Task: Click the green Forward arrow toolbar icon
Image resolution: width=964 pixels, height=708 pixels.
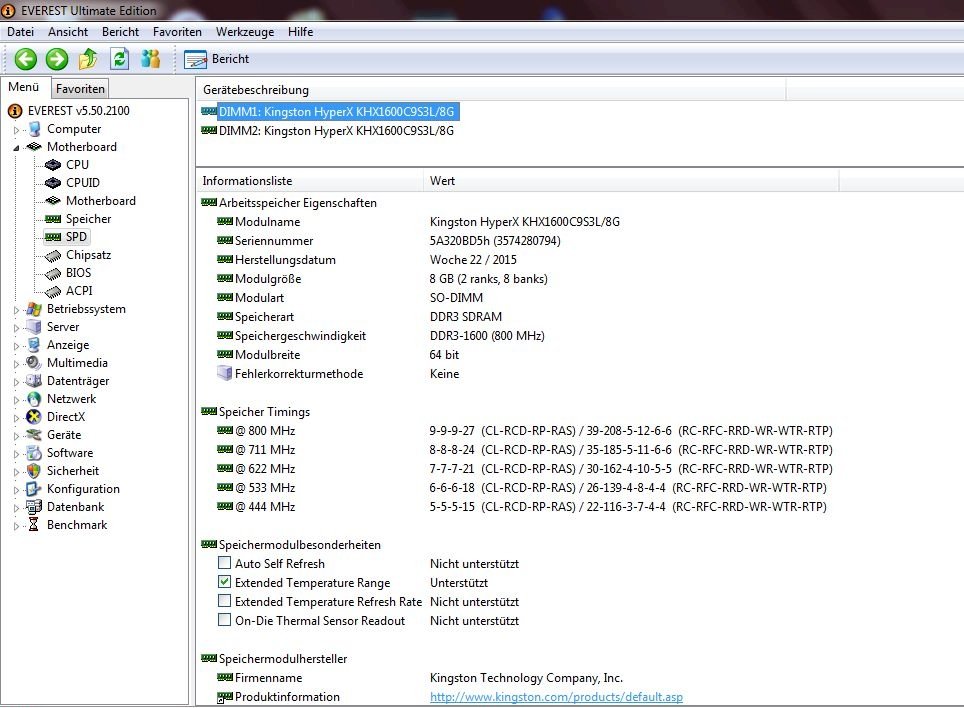Action: point(57,59)
